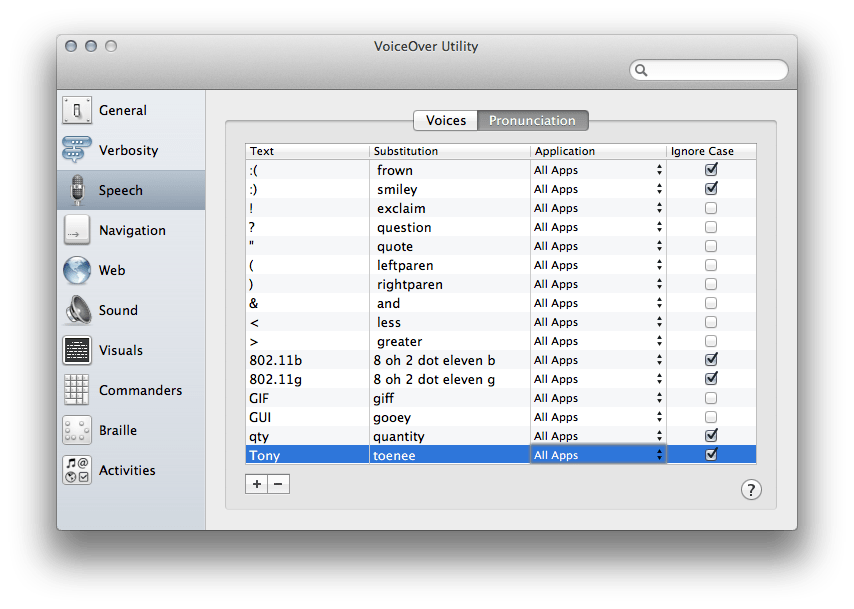Click the Application column header
The height and width of the screenshot is (609, 854).
[598, 151]
